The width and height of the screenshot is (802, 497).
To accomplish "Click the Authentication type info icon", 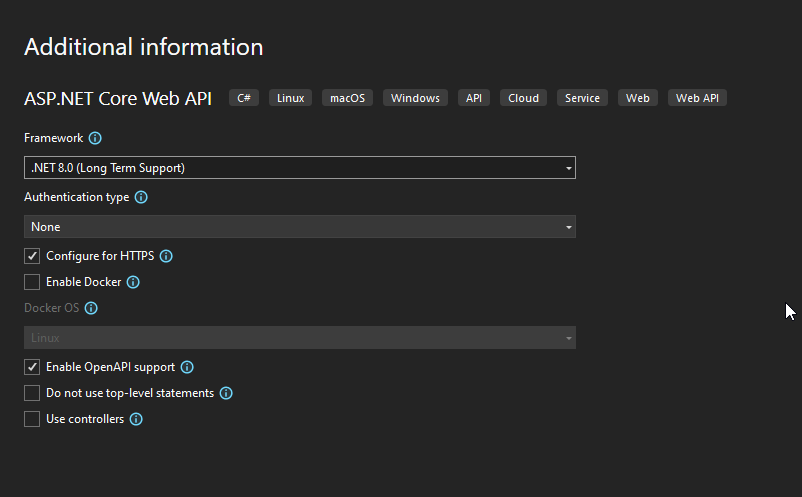I will click(141, 197).
